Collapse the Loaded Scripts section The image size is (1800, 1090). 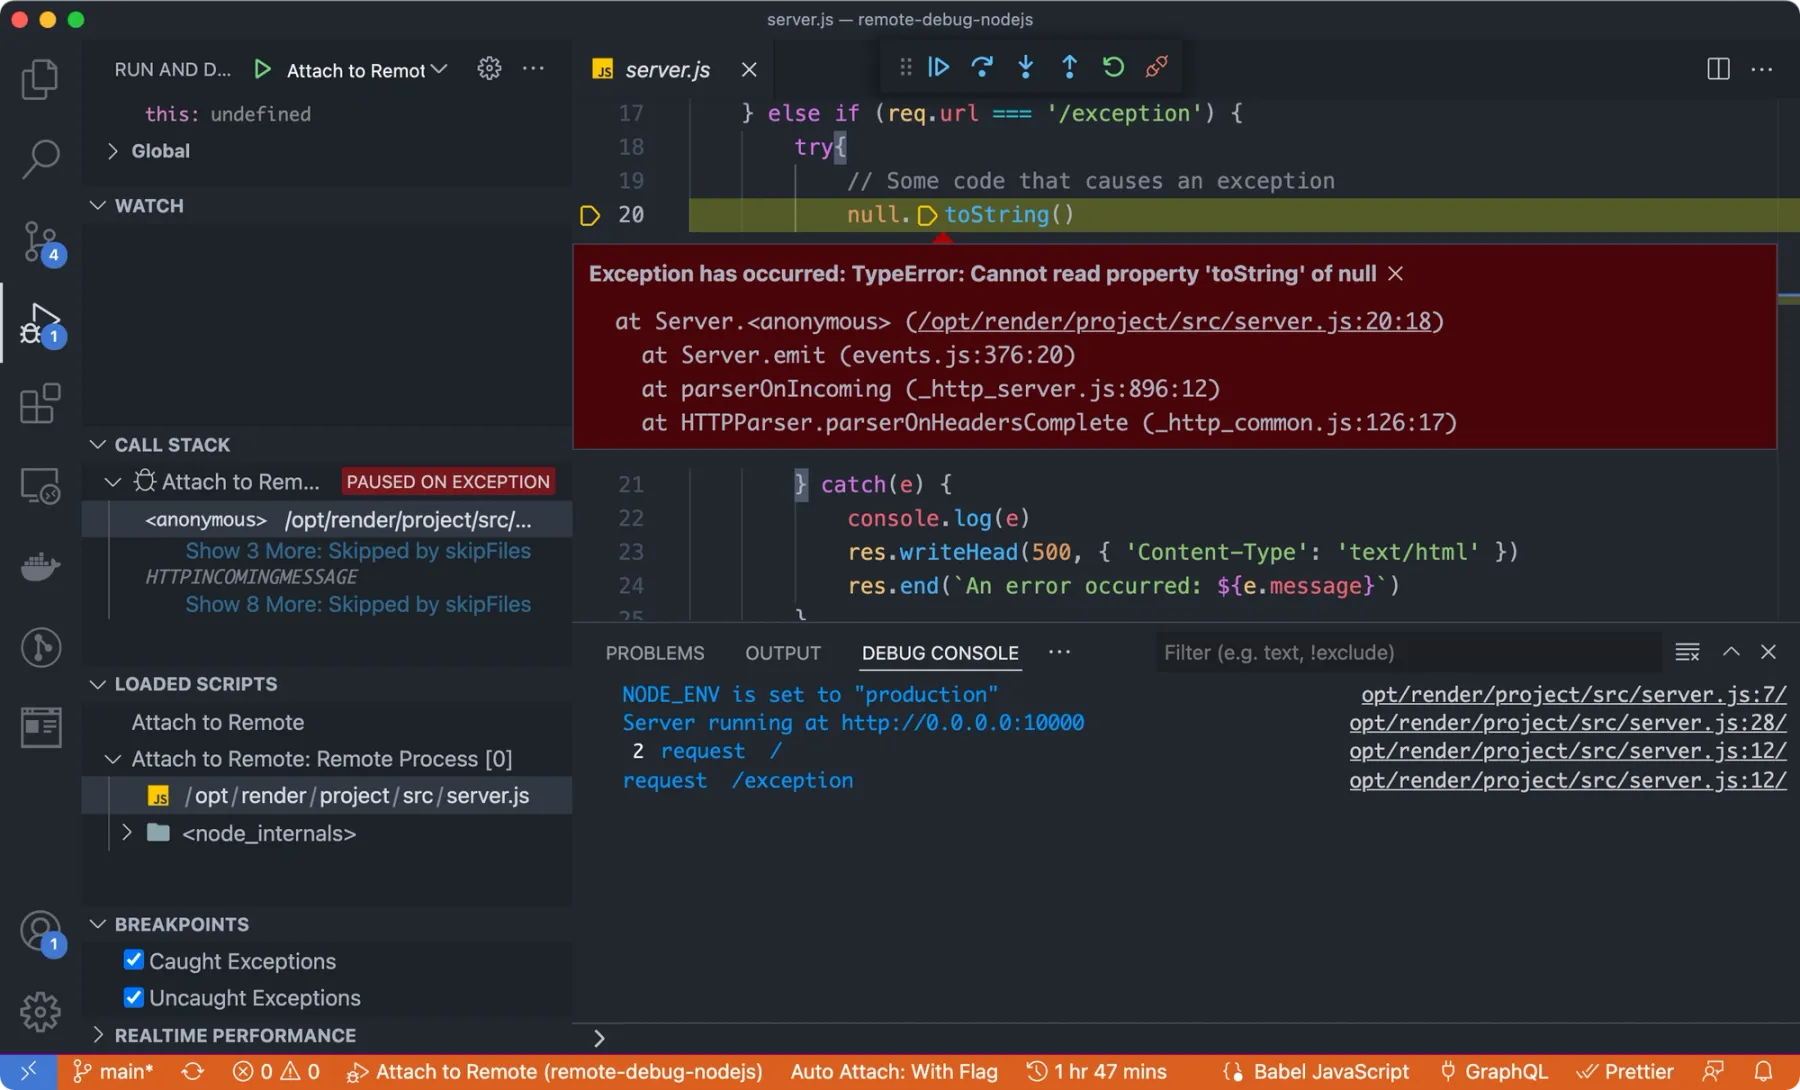[x=97, y=684]
